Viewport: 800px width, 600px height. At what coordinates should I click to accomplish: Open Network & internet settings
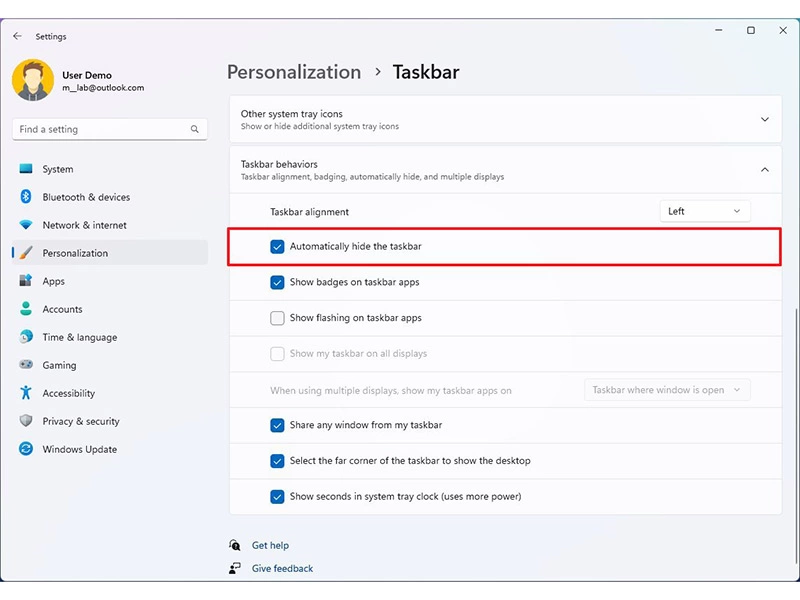click(86, 225)
